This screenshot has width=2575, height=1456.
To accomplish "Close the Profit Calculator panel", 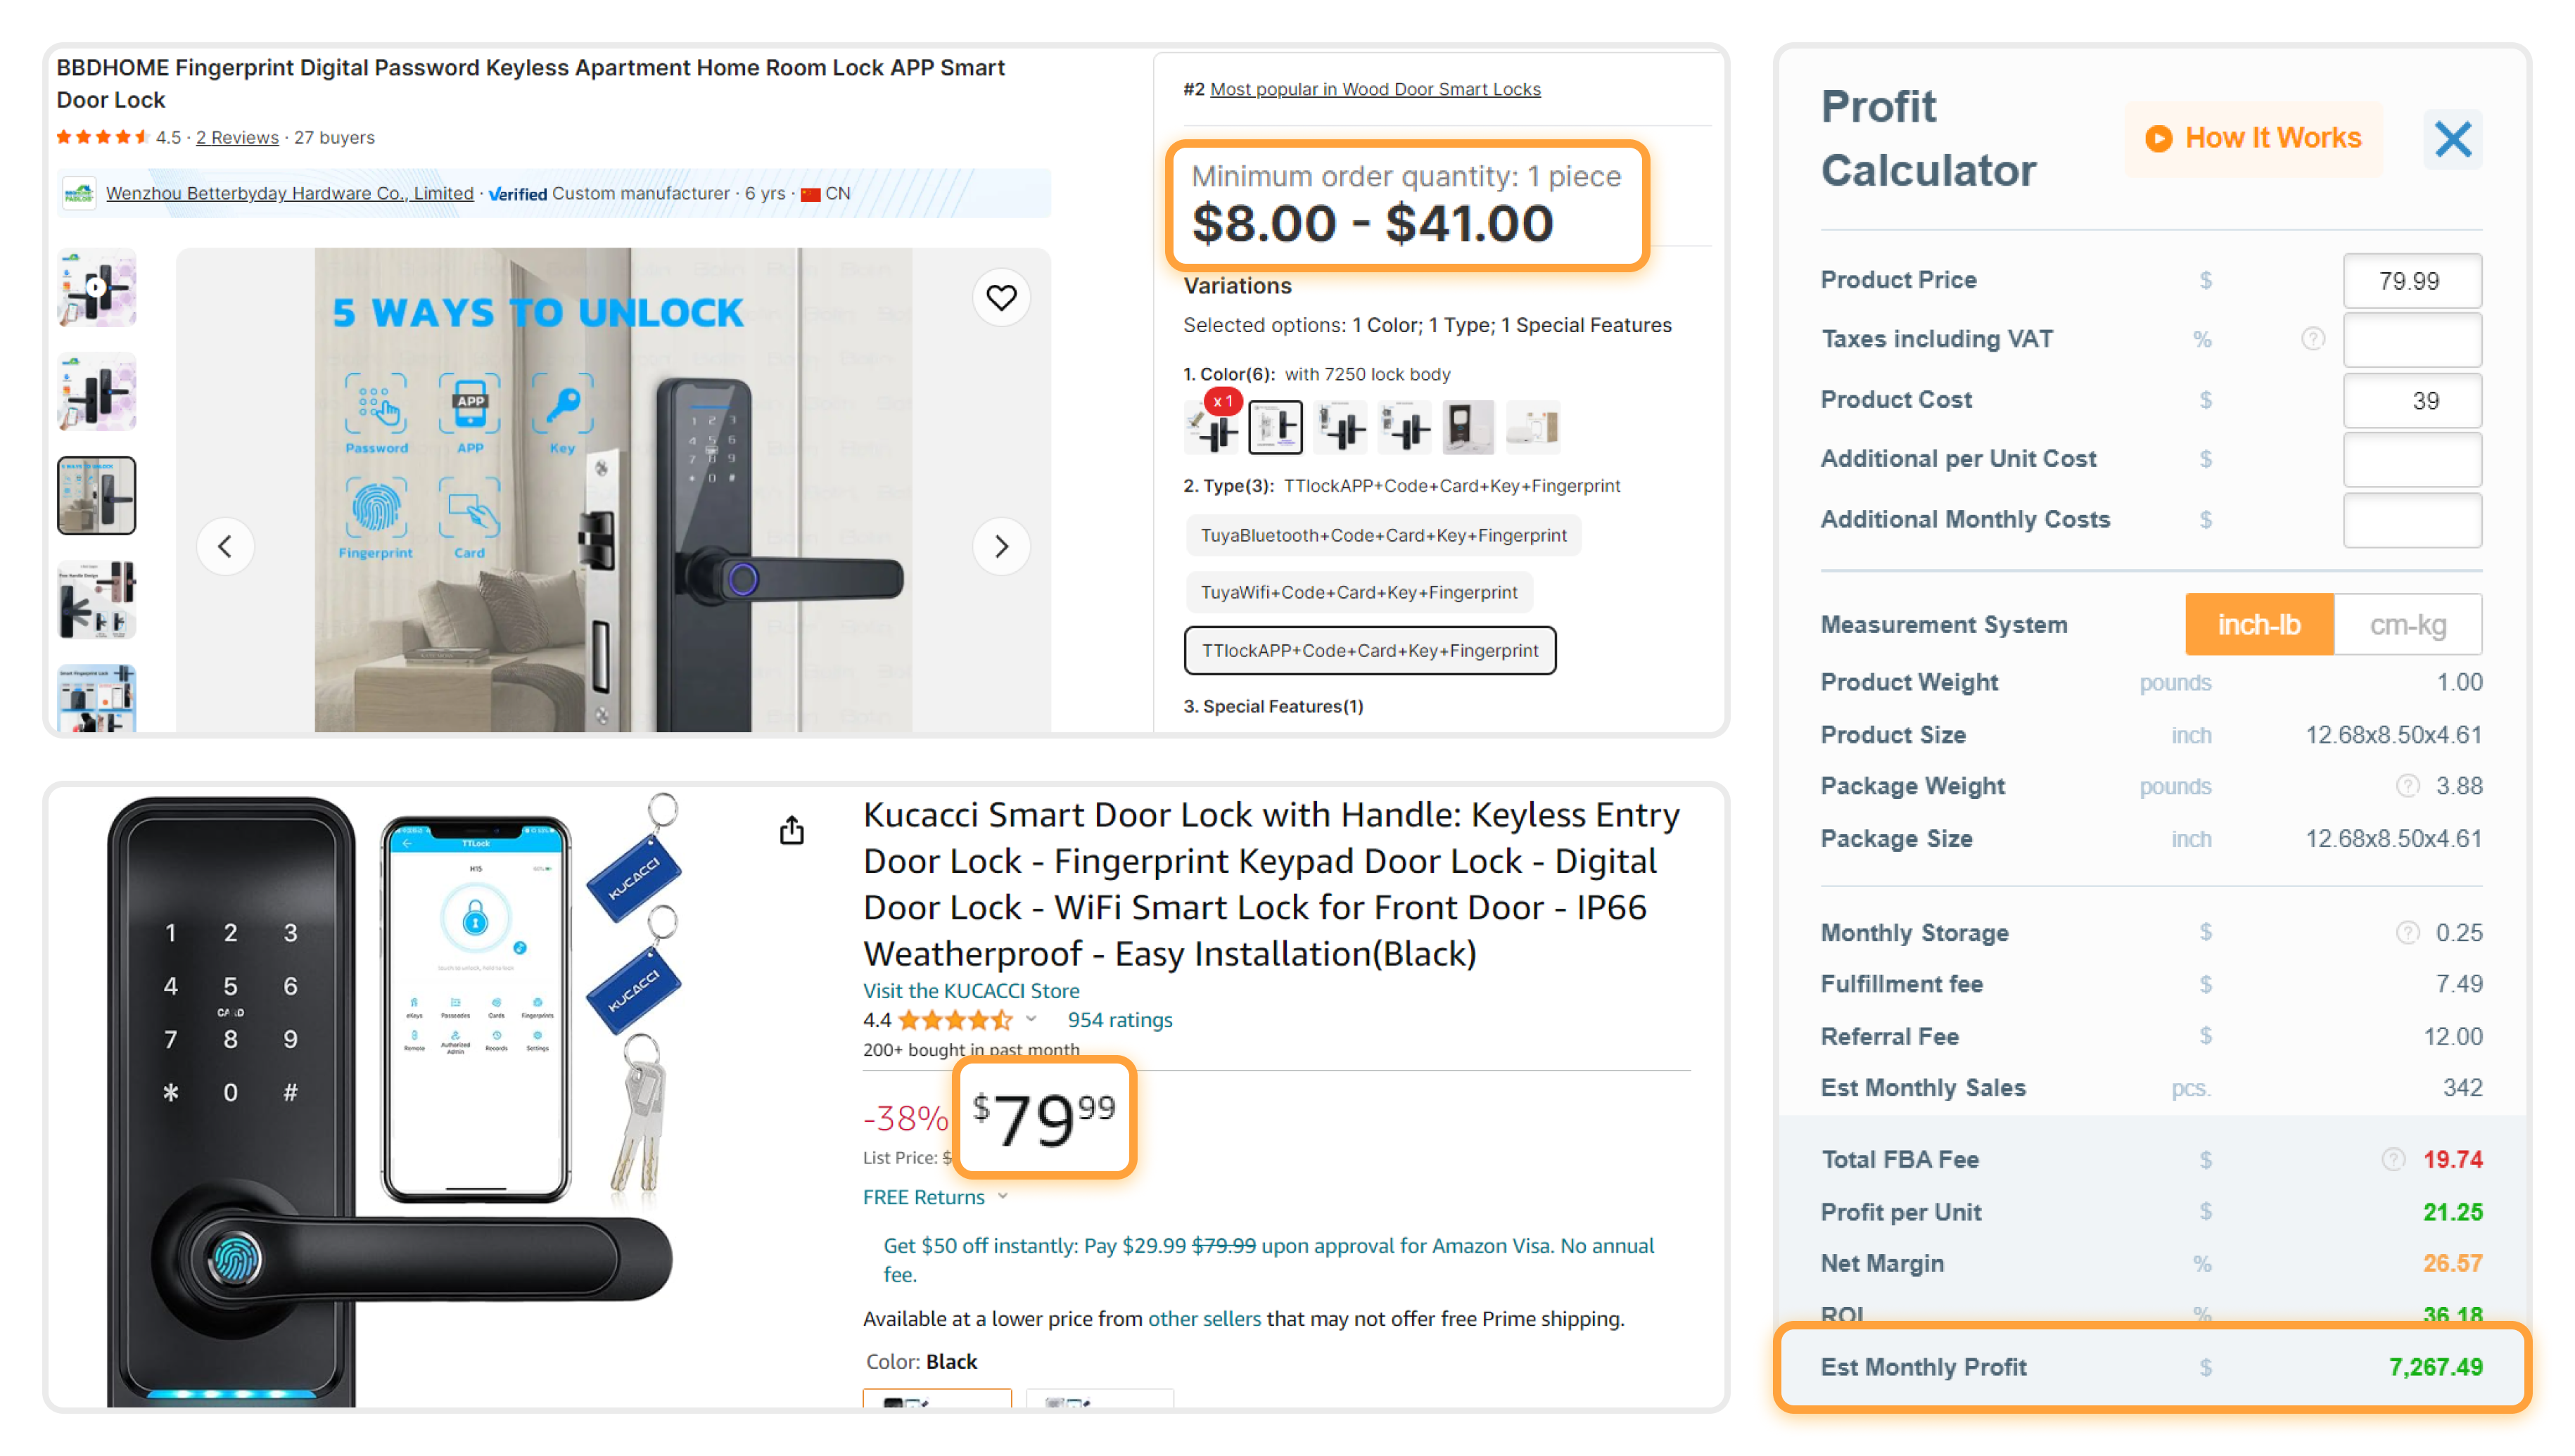I will tap(2452, 139).
